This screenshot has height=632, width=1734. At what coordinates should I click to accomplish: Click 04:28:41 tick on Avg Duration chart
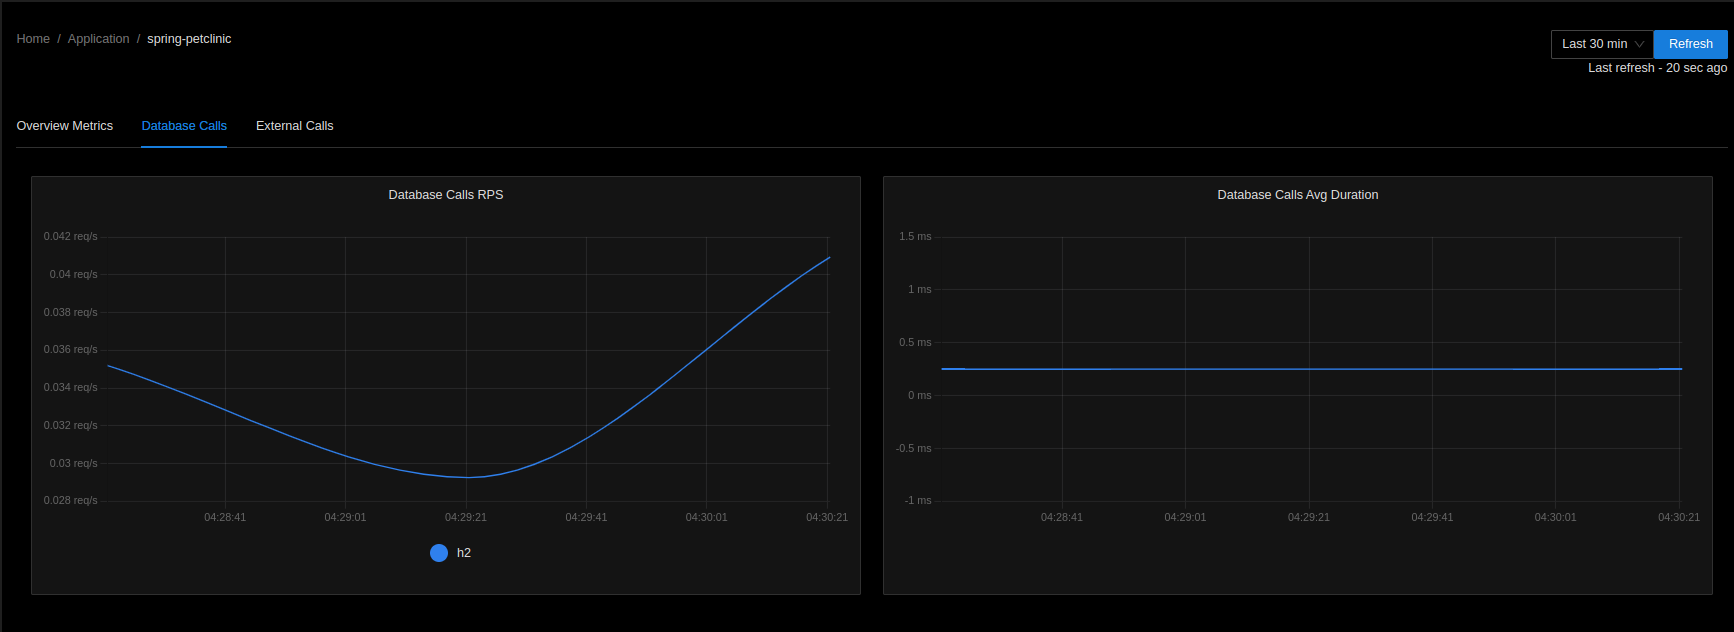1062,518
